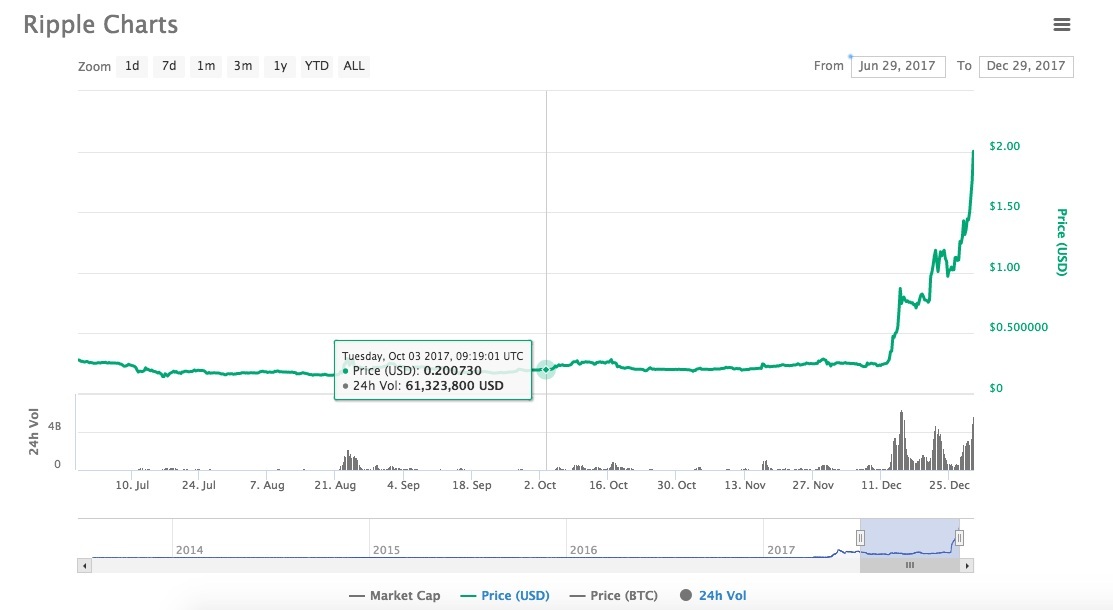Viewport: 1113px width, 610px height.
Task: Select the 1m zoom option
Action: (x=206, y=66)
